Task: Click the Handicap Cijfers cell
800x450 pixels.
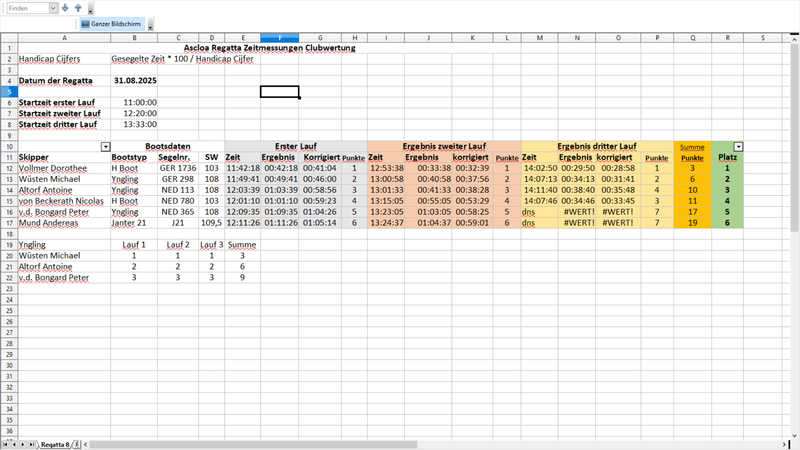Action: pos(64,59)
